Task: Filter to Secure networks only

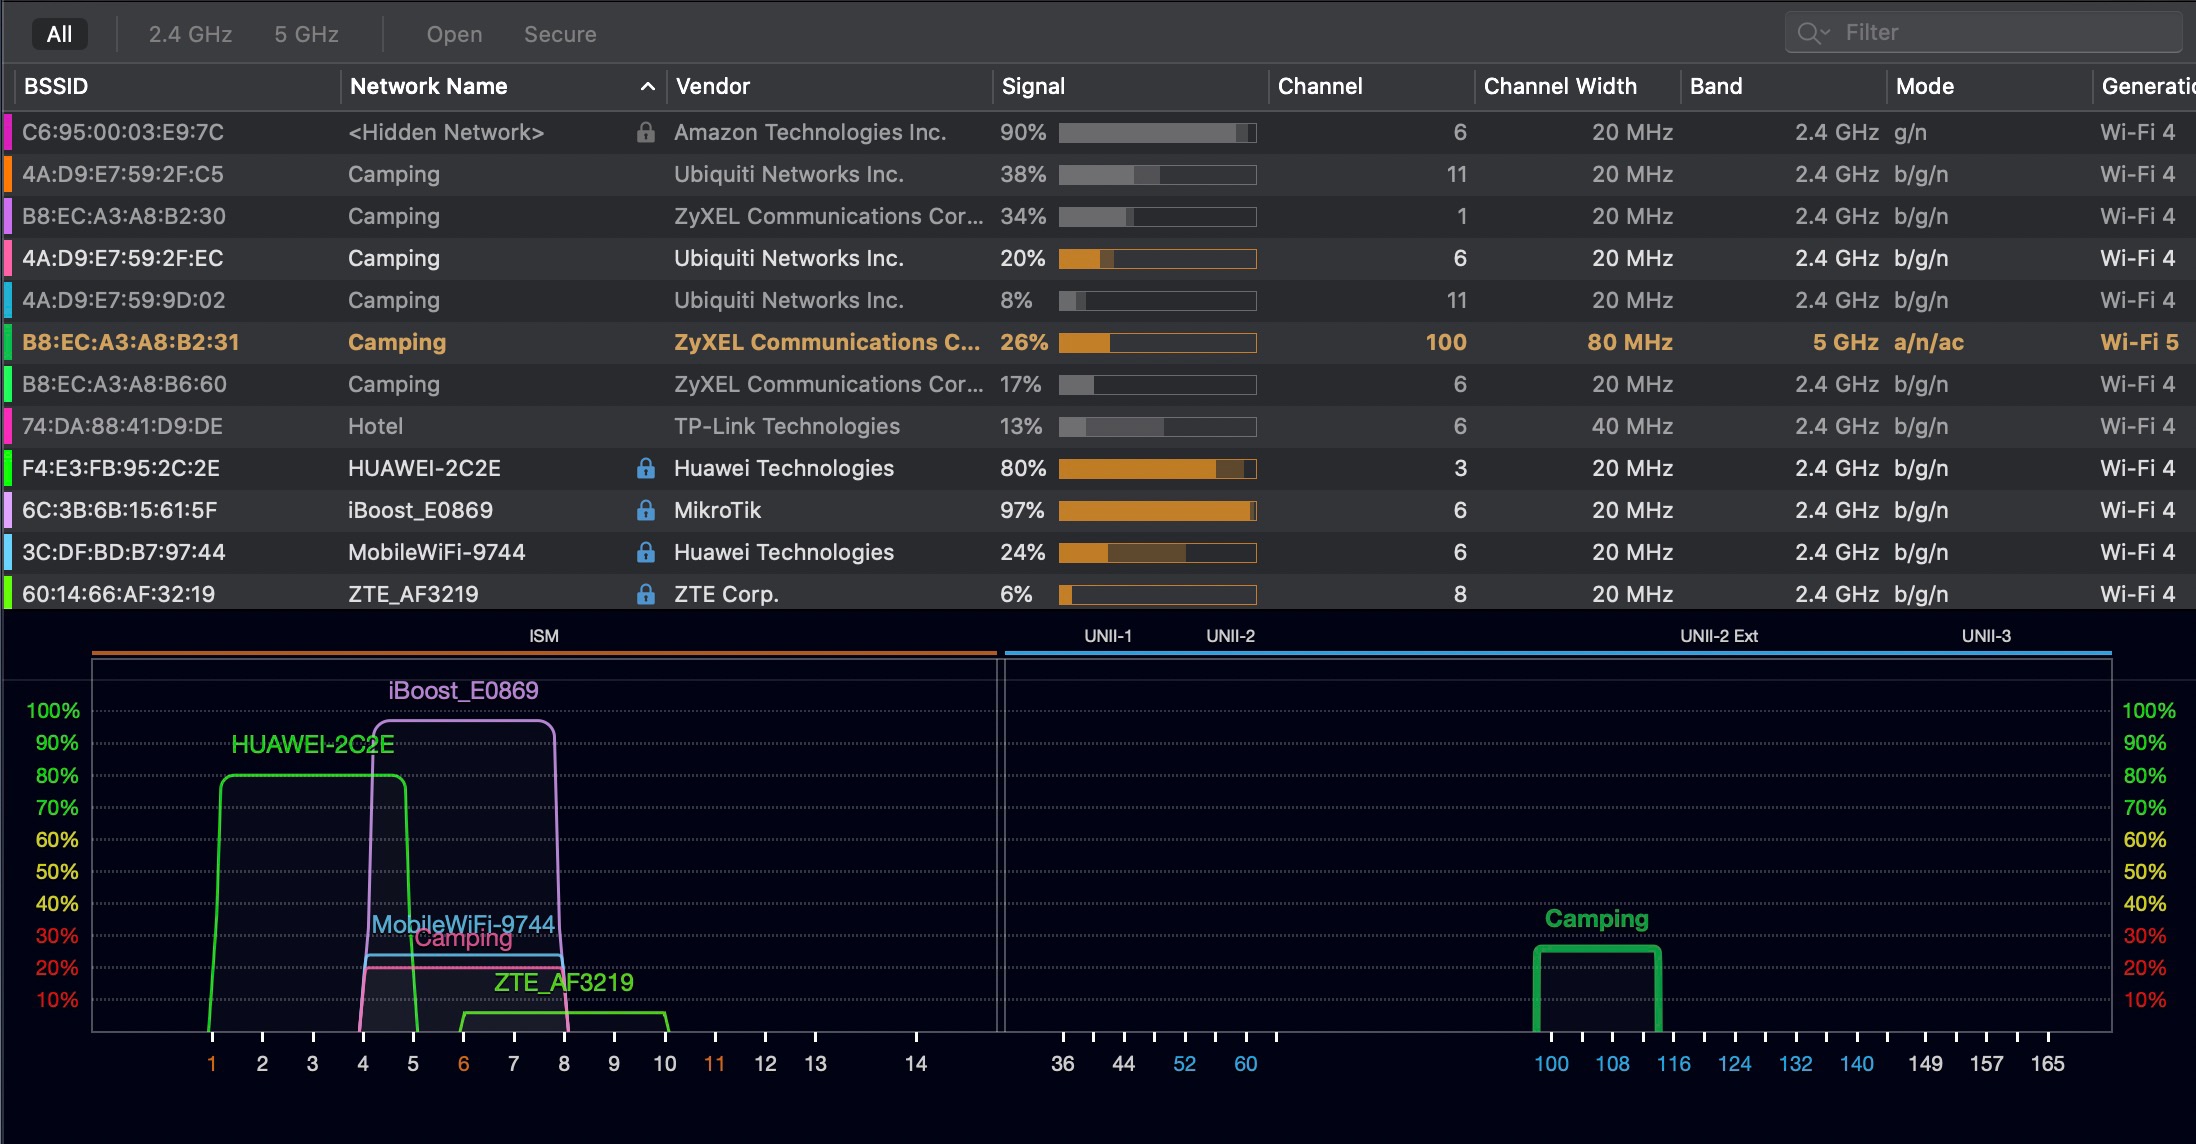Action: coord(559,34)
